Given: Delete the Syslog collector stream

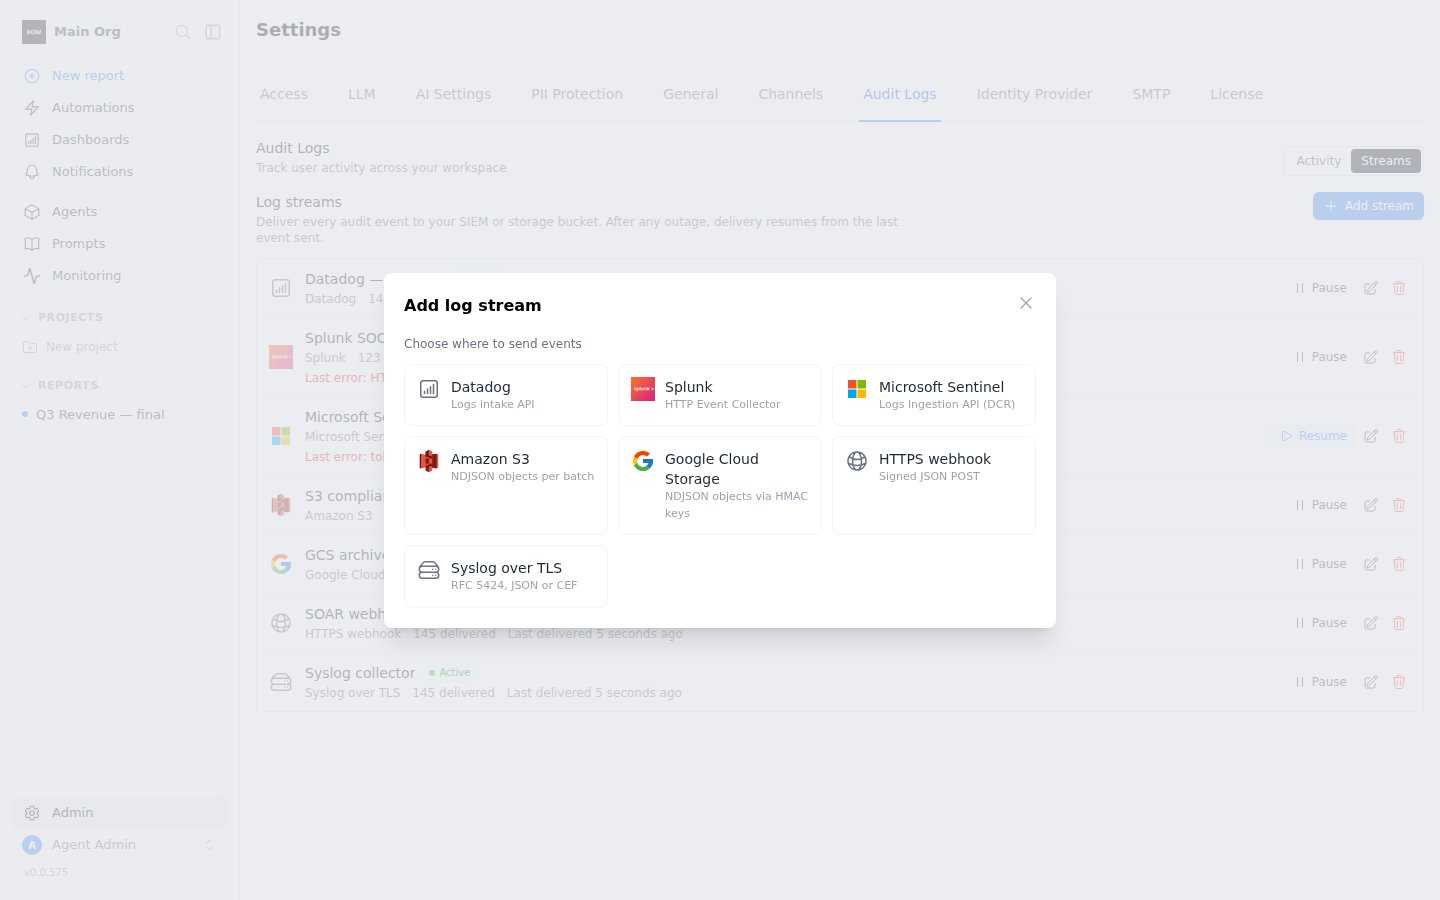Looking at the screenshot, I should [1399, 682].
